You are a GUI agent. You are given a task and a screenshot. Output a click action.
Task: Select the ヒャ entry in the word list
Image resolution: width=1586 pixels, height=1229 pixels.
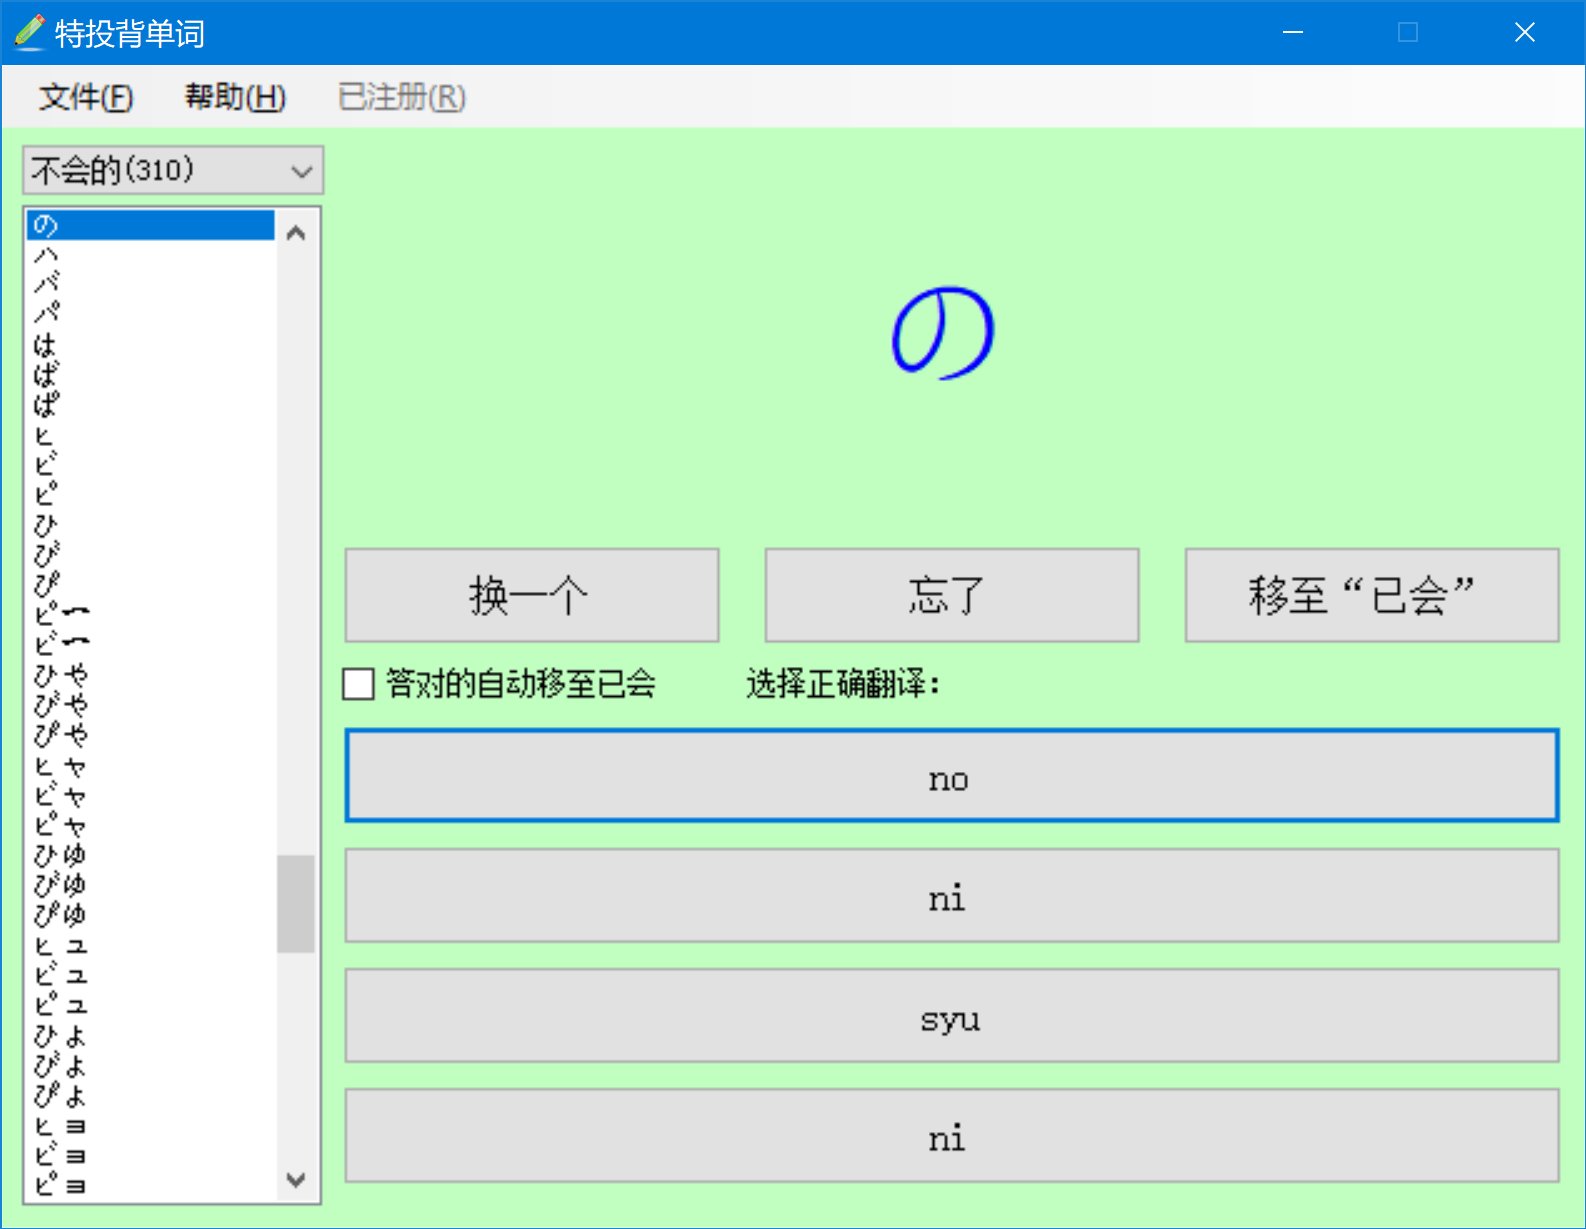pyautogui.click(x=150, y=765)
